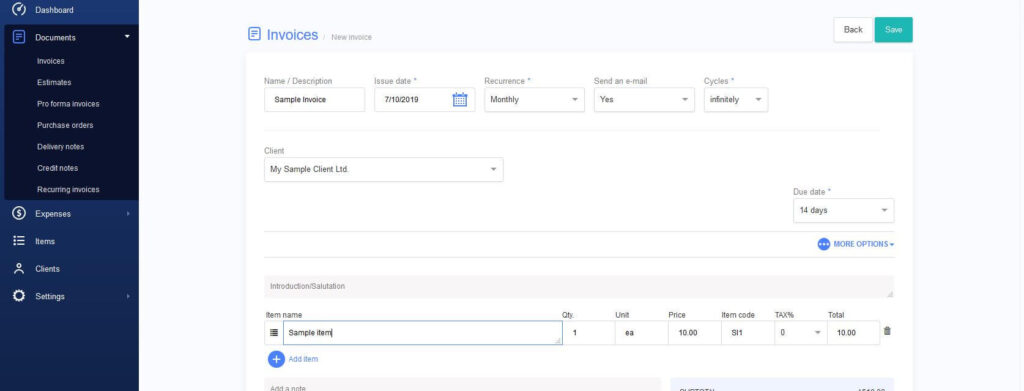This screenshot has width=1024, height=391.
Task: Open Credit notes in sidebar
Action: 57,168
